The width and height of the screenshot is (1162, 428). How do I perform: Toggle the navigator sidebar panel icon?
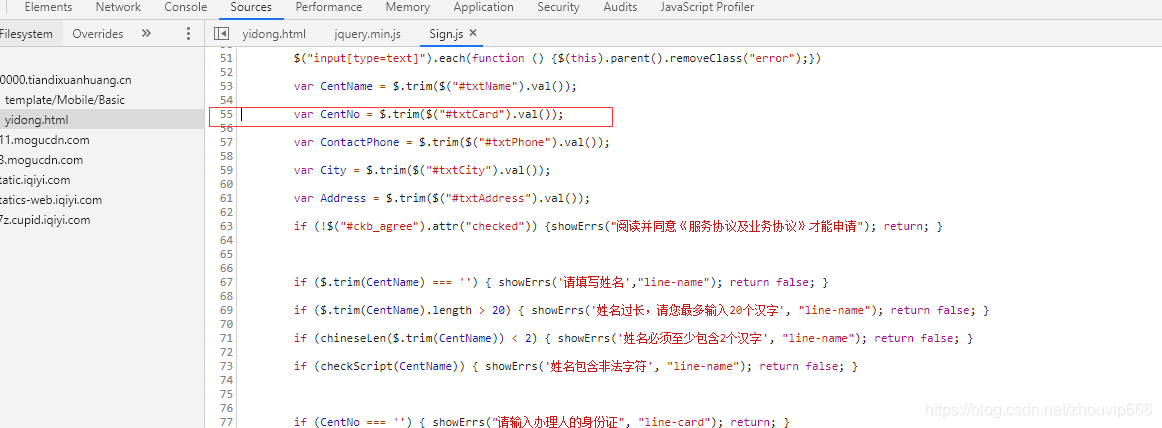220,33
